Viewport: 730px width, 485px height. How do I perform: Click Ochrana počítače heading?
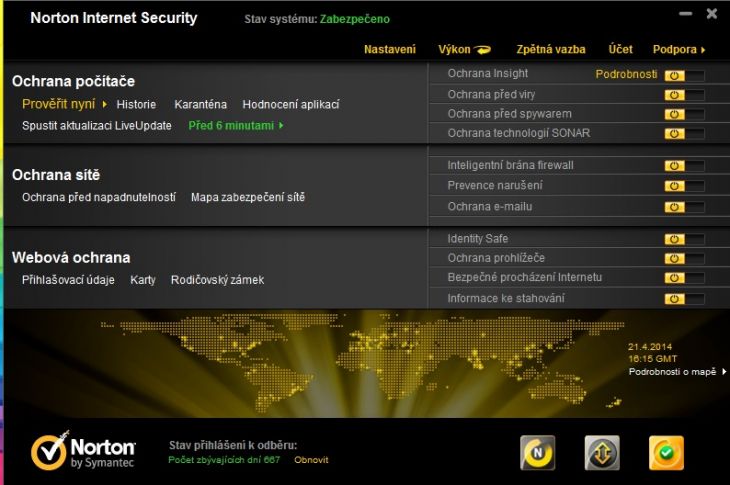coord(74,81)
